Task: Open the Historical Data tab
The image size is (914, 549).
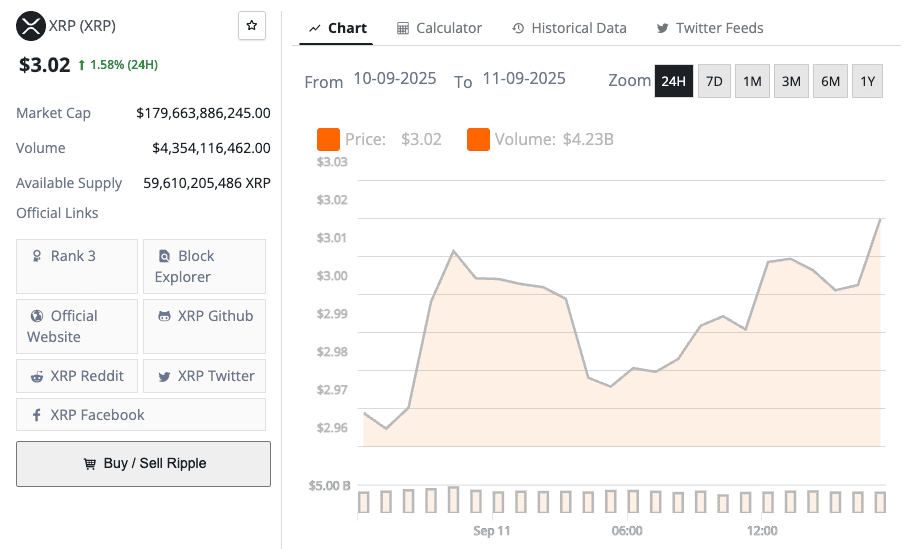Action: click(x=570, y=28)
